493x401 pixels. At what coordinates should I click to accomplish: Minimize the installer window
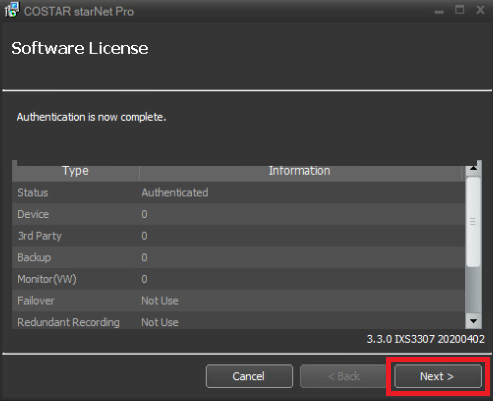pos(439,11)
